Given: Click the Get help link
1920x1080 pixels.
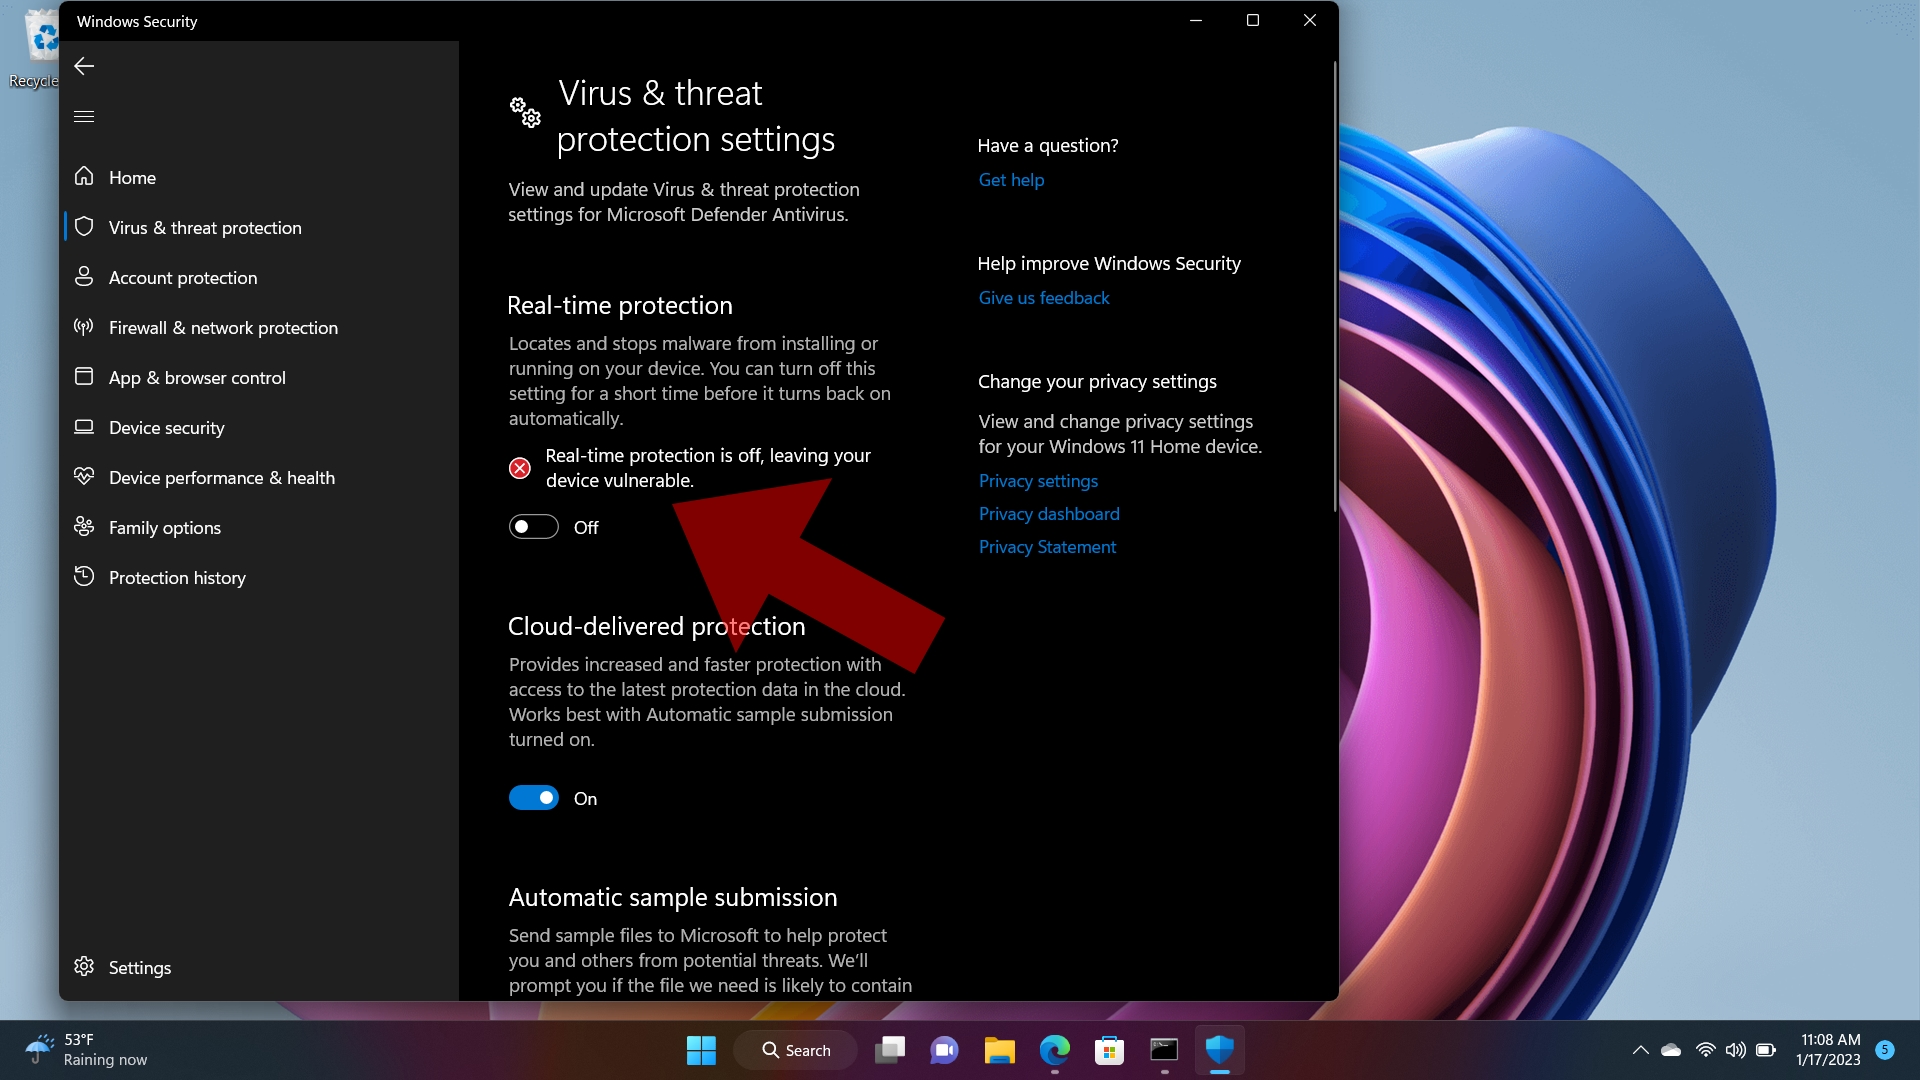Looking at the screenshot, I should point(1011,179).
